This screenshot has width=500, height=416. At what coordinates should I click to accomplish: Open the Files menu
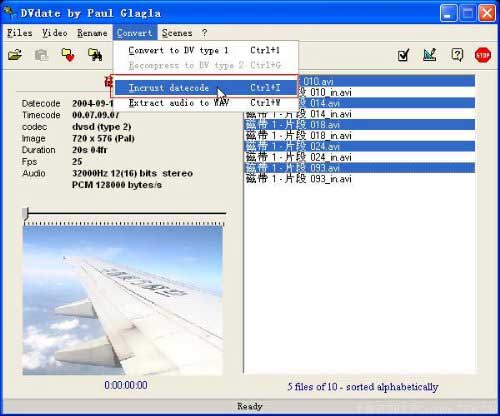point(20,33)
